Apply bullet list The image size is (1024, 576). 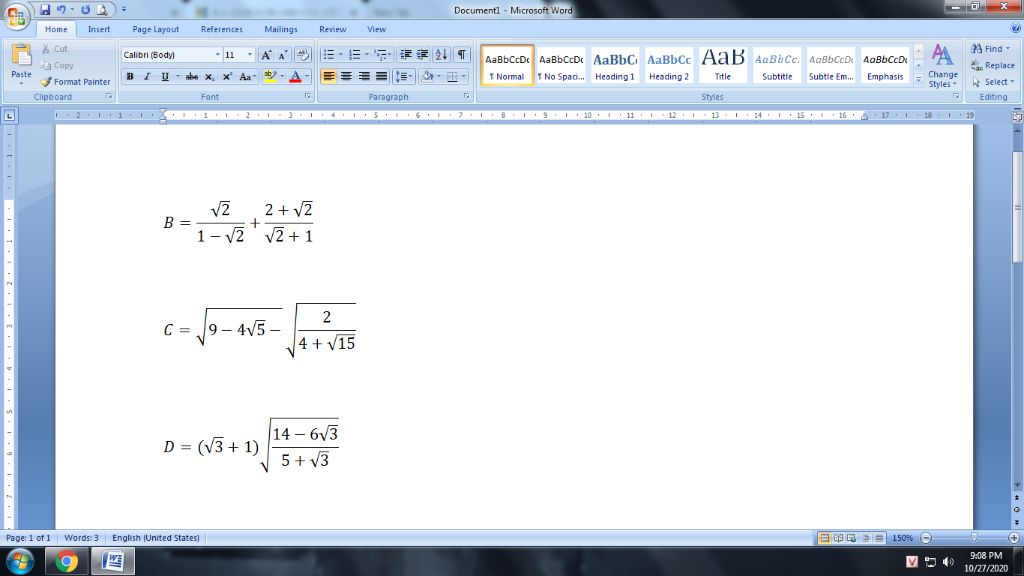pyautogui.click(x=329, y=55)
